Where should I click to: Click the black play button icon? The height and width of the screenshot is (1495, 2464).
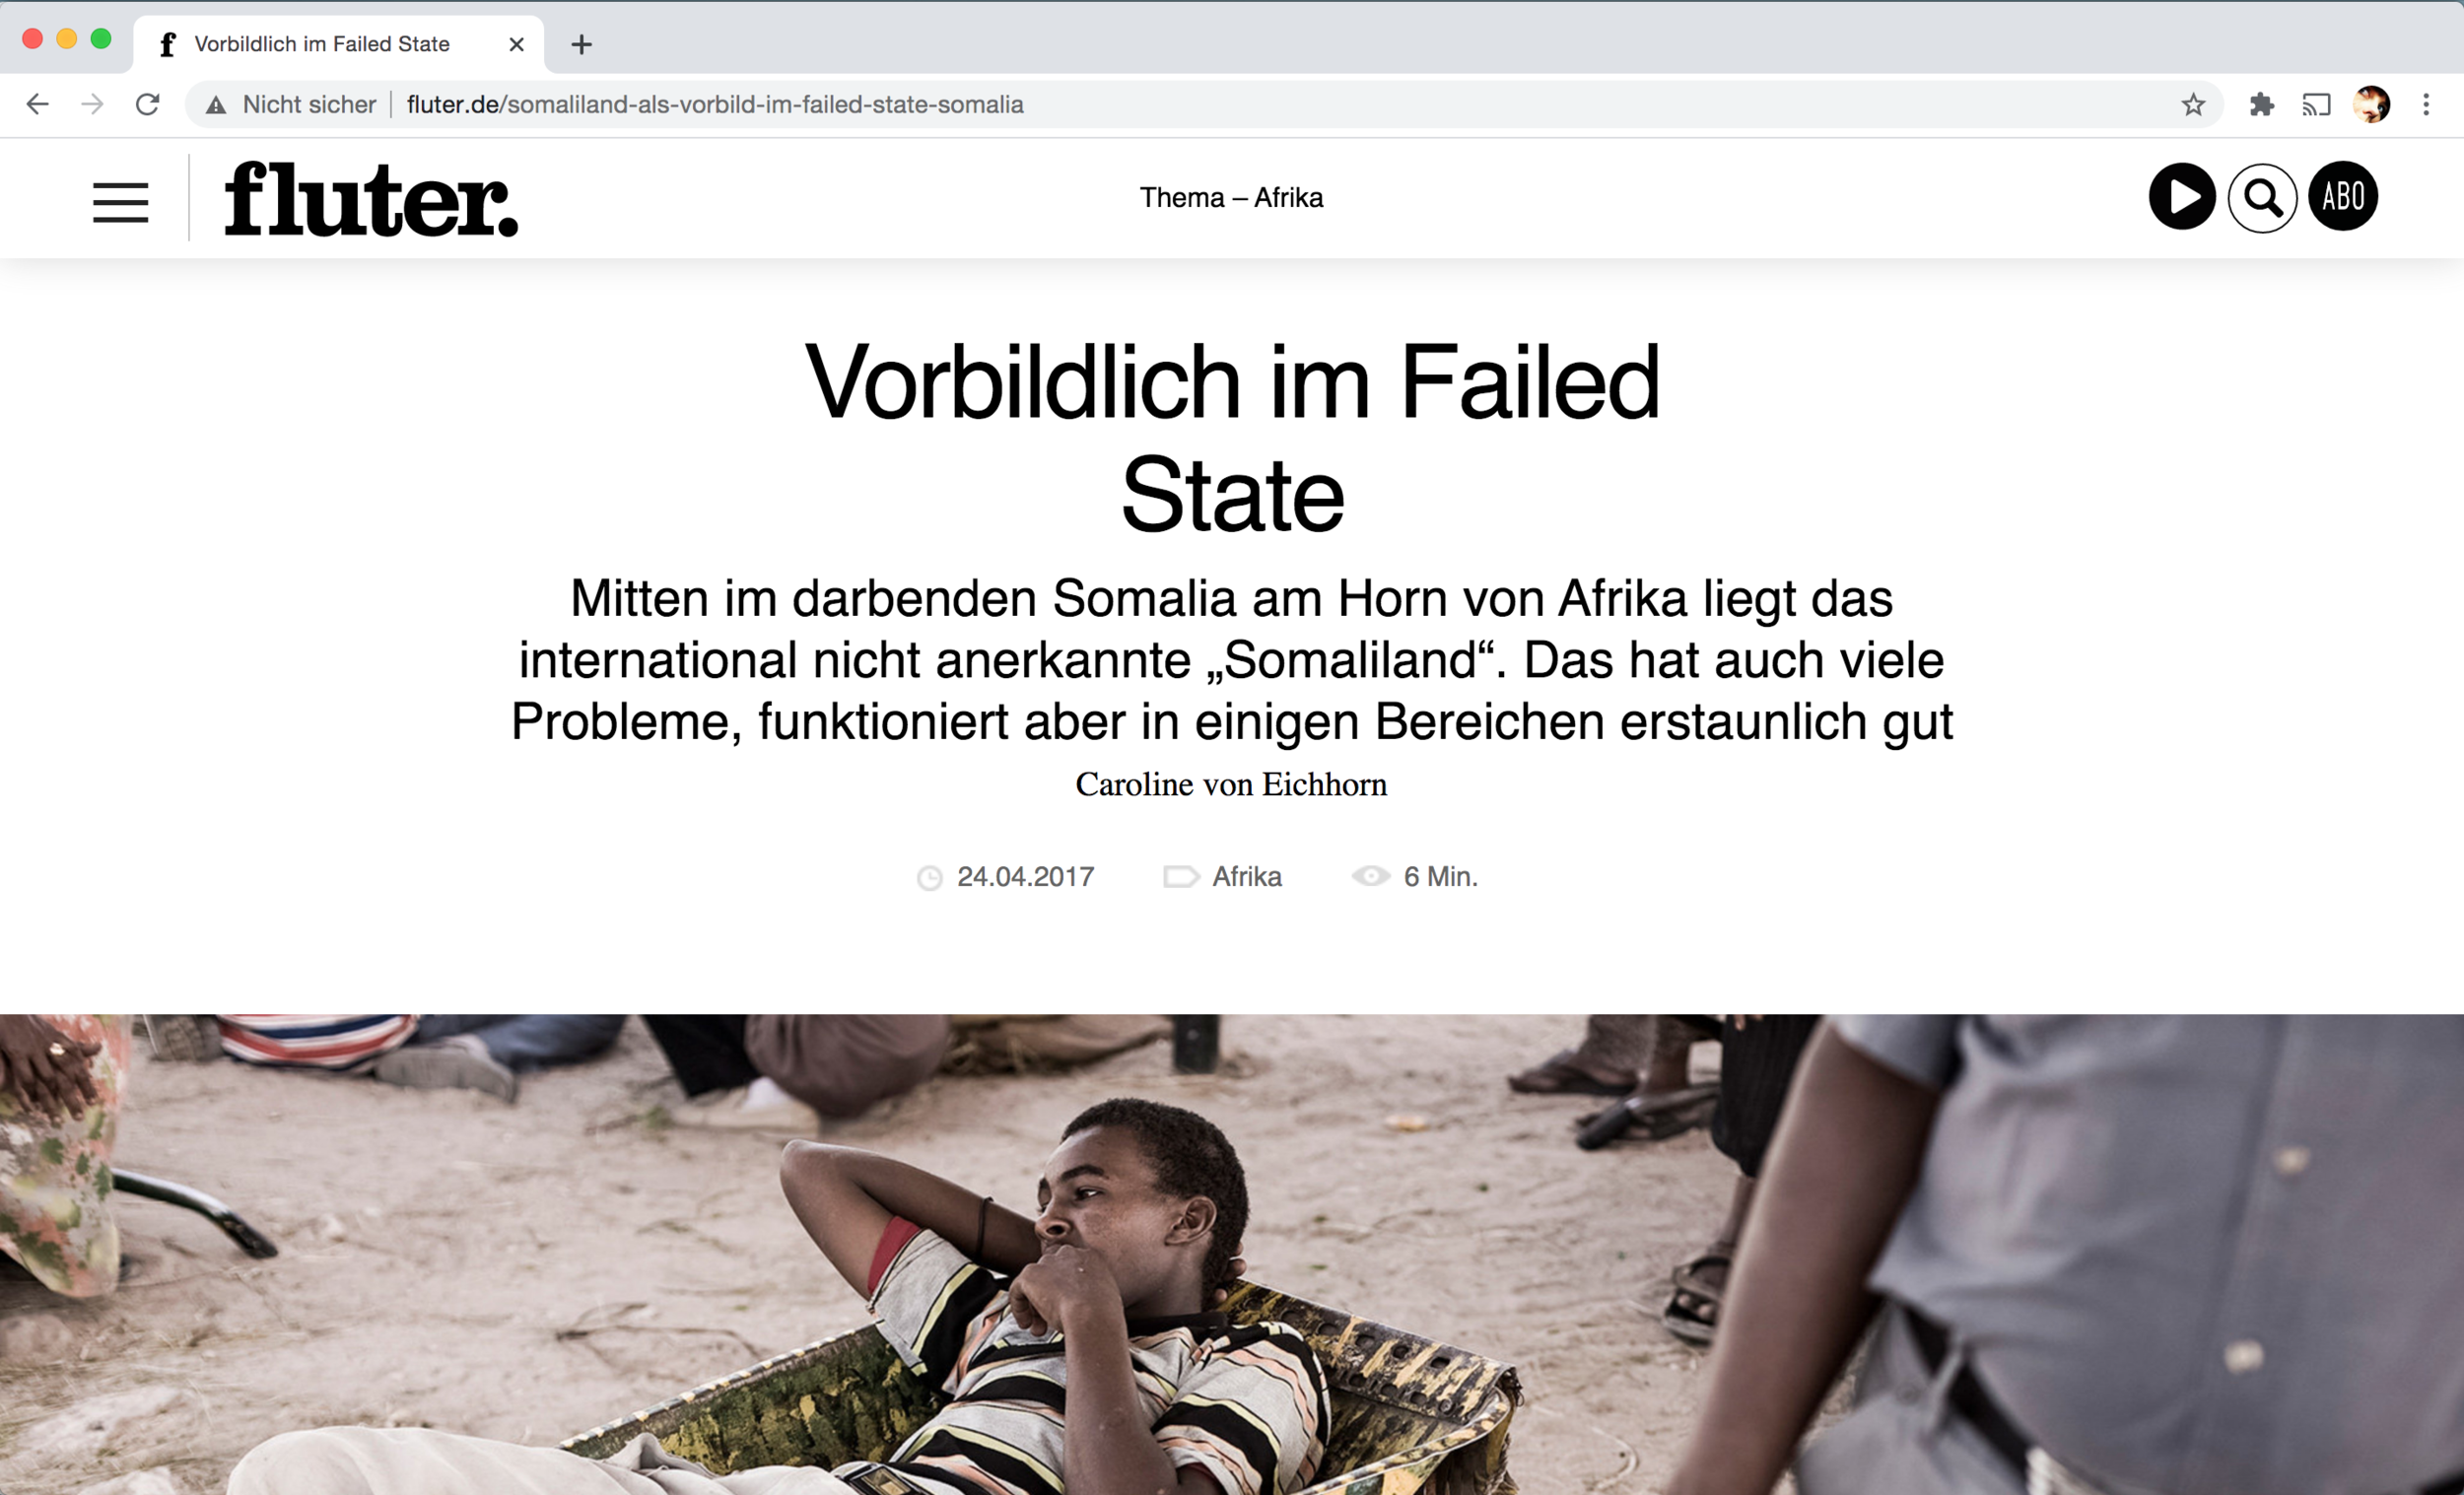[2181, 196]
